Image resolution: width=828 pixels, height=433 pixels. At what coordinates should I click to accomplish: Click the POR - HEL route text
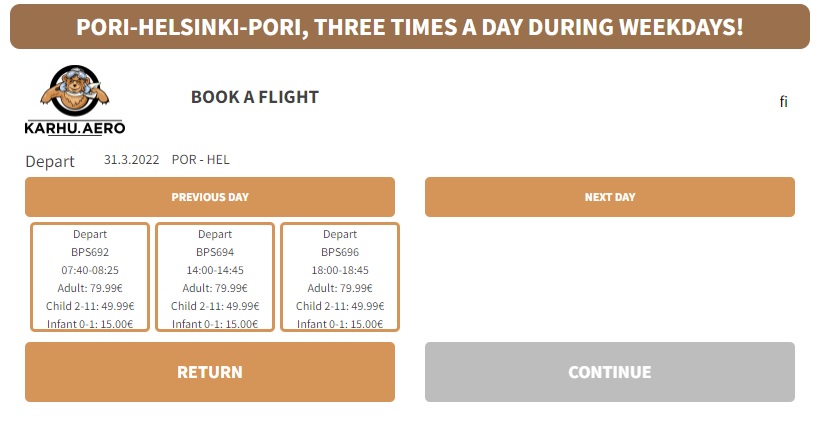pos(201,160)
